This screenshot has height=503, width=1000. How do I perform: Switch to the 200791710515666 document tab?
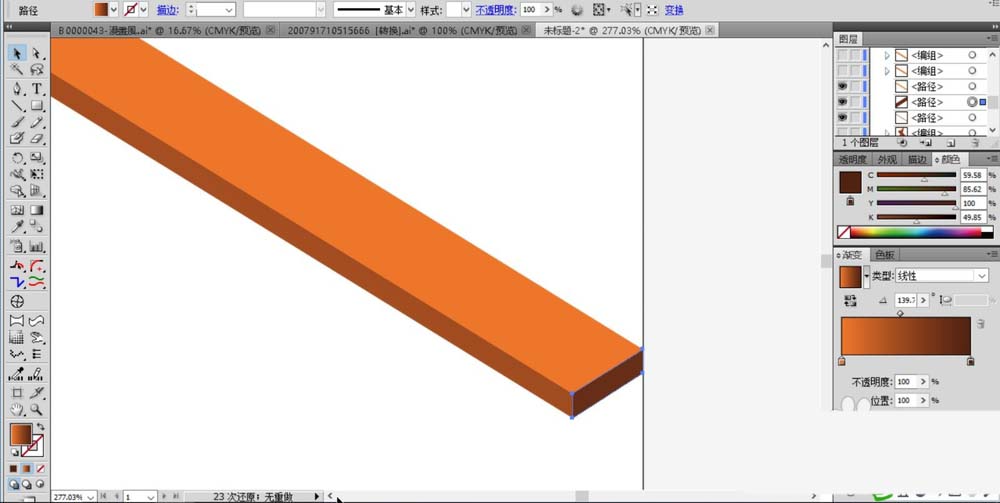(x=403, y=30)
